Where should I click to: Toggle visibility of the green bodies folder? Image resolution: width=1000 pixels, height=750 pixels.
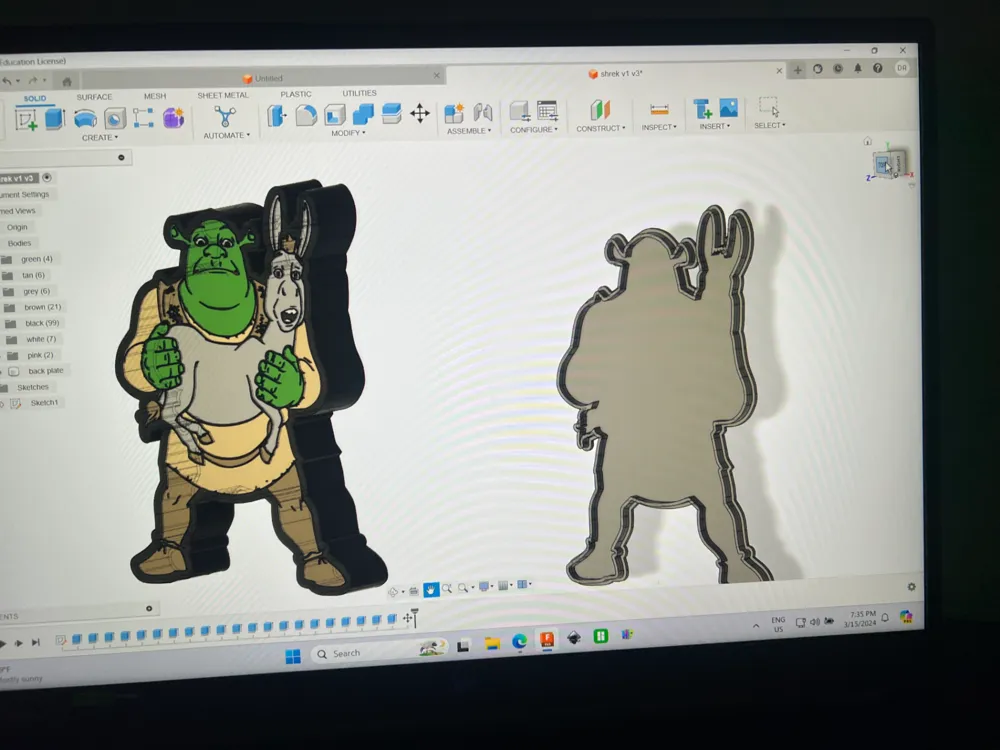5,258
